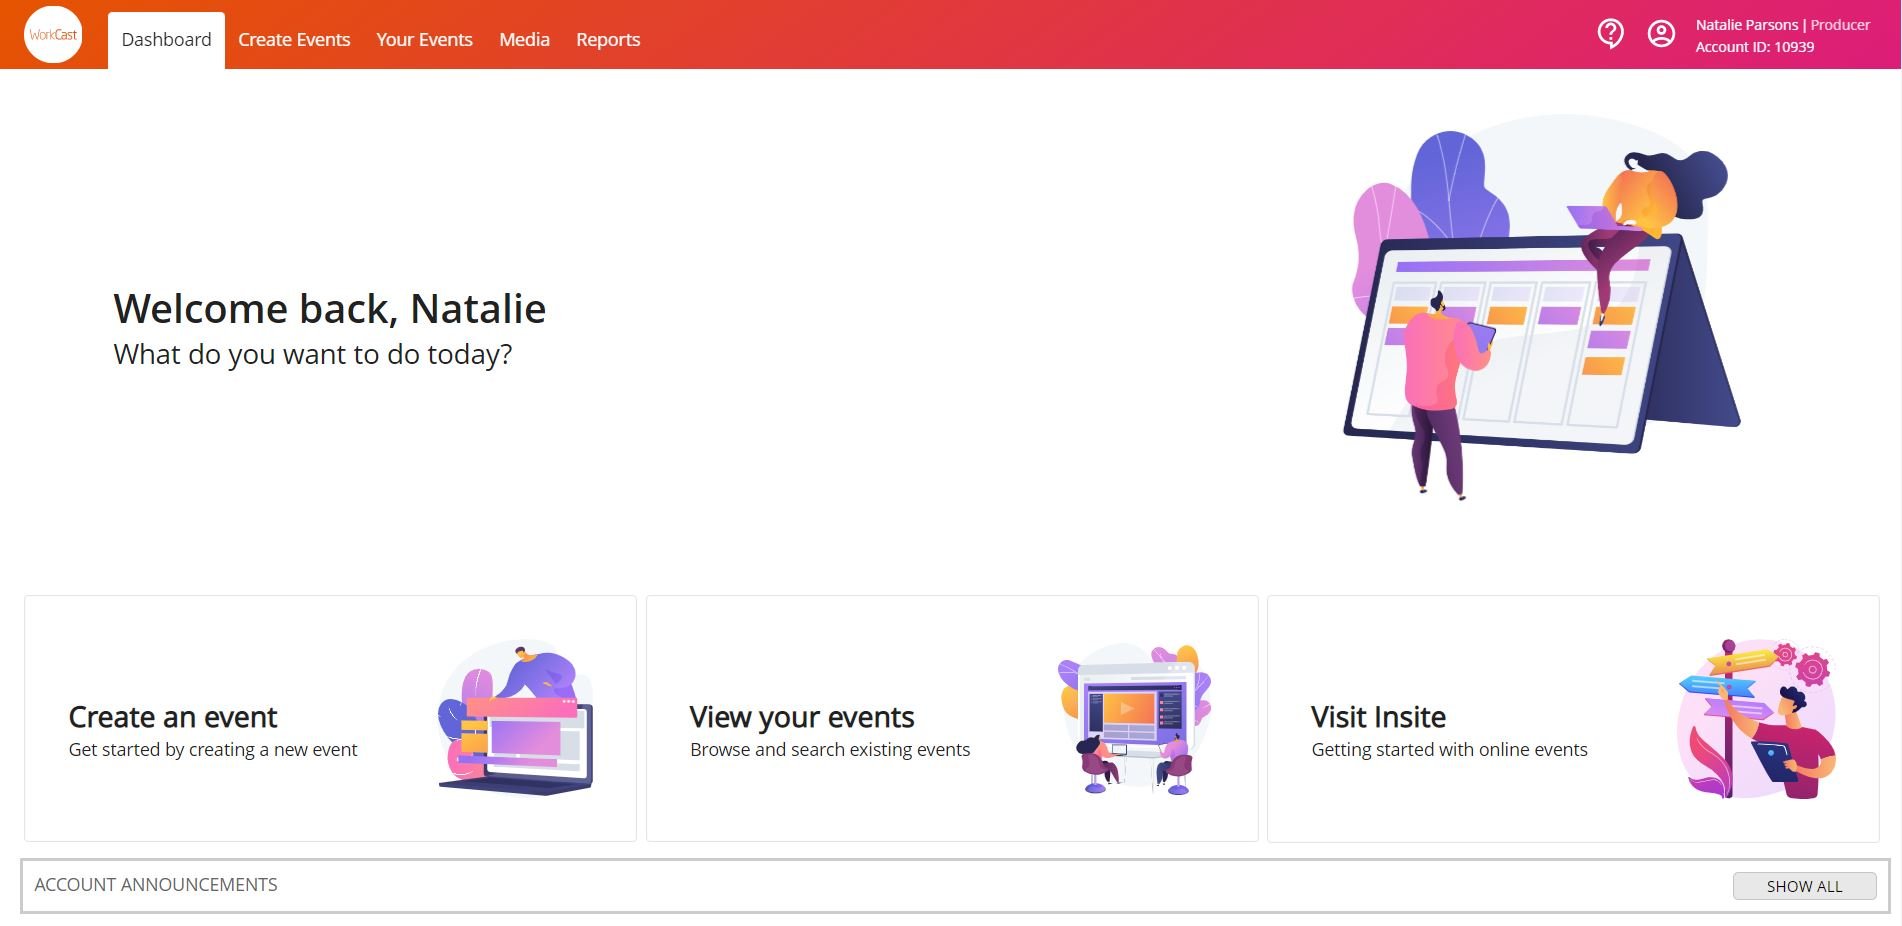Open the View your events card
The width and height of the screenshot is (1902, 926).
tap(951, 717)
